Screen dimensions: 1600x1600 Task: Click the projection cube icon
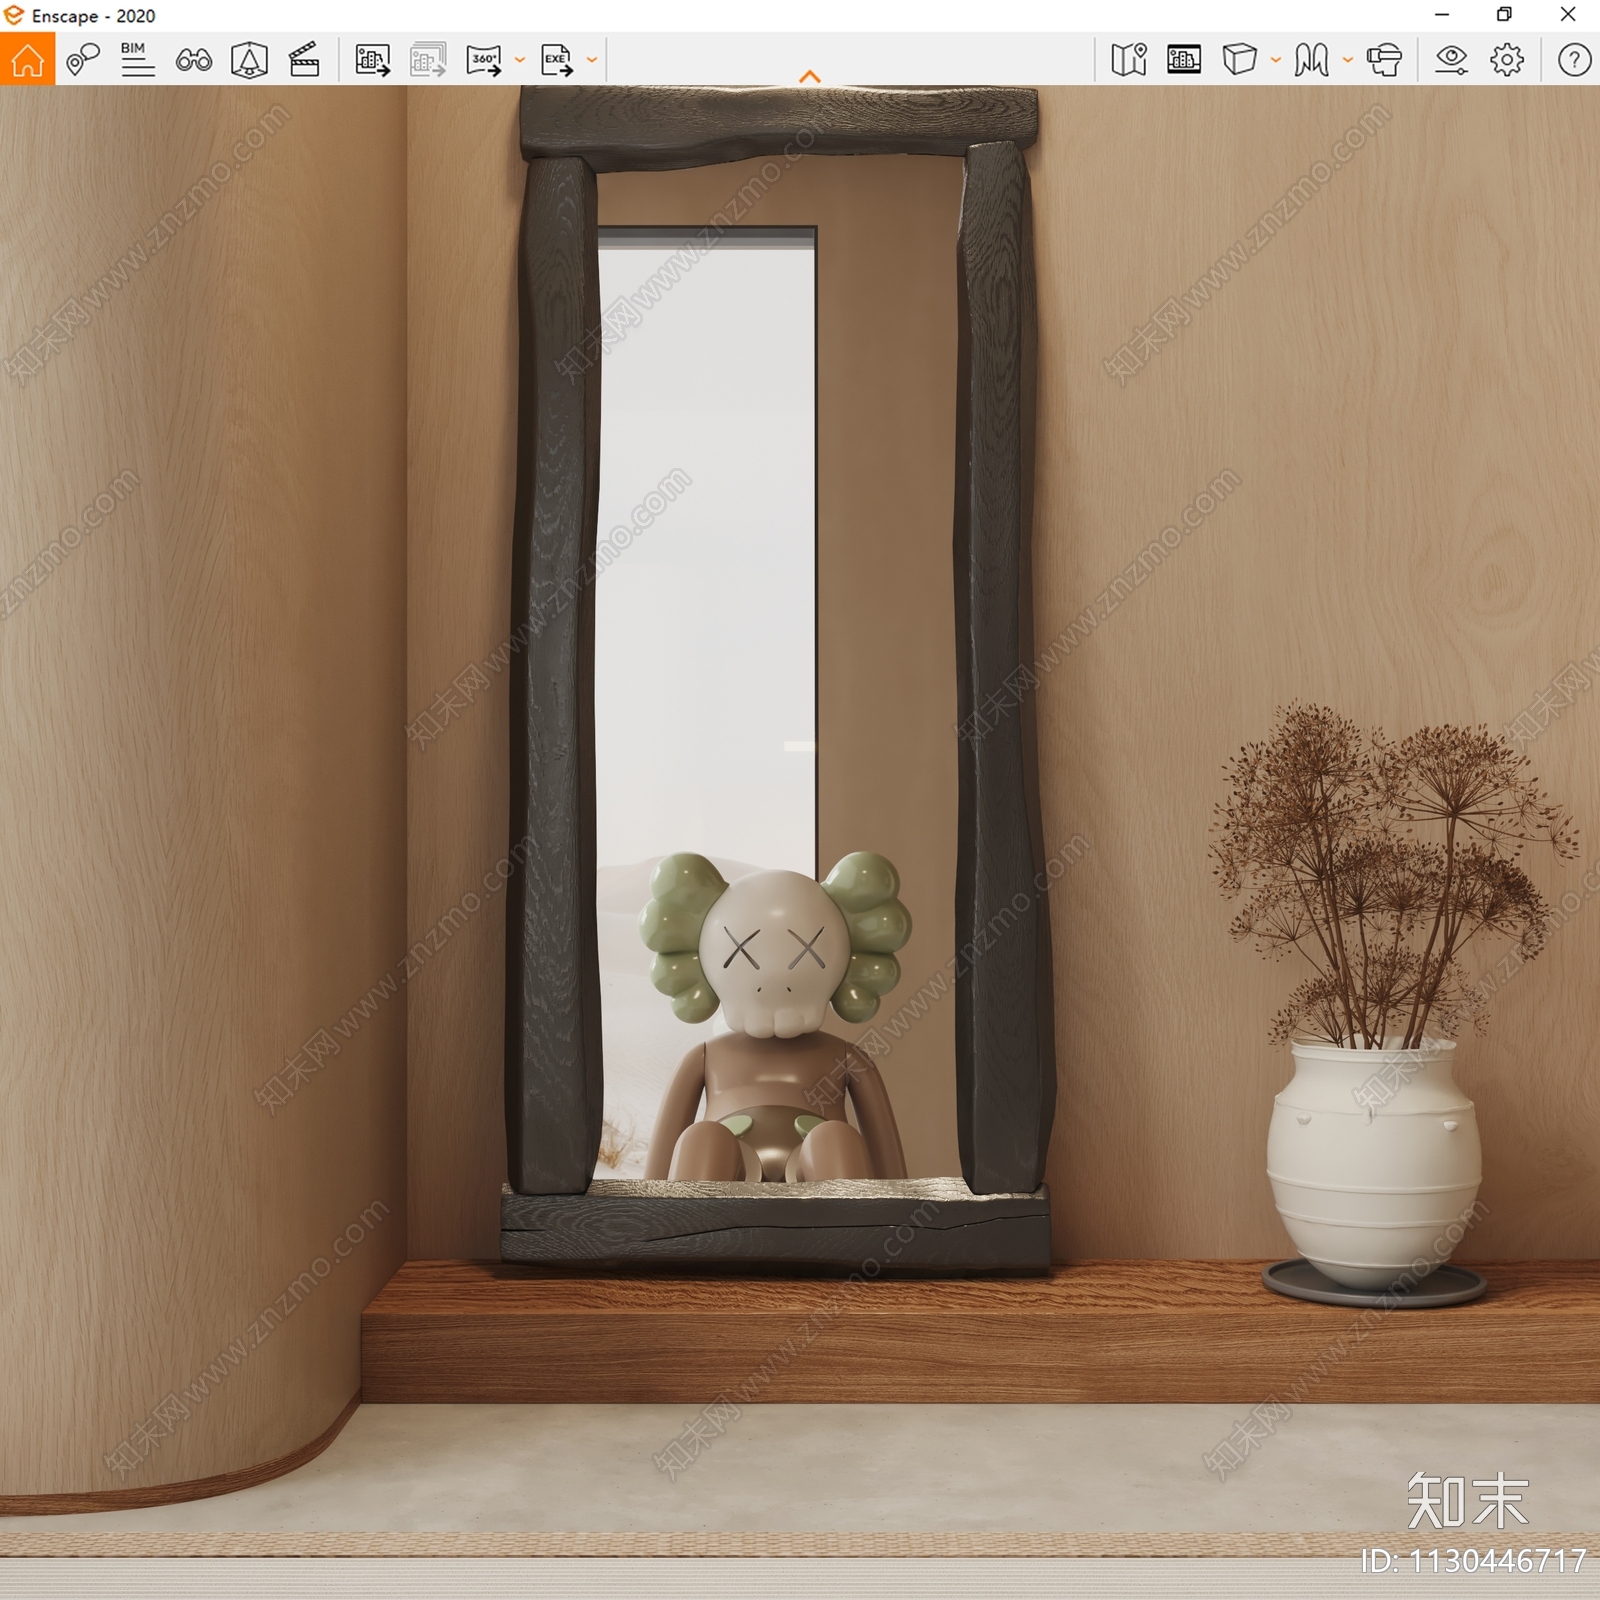pyautogui.click(x=1240, y=60)
